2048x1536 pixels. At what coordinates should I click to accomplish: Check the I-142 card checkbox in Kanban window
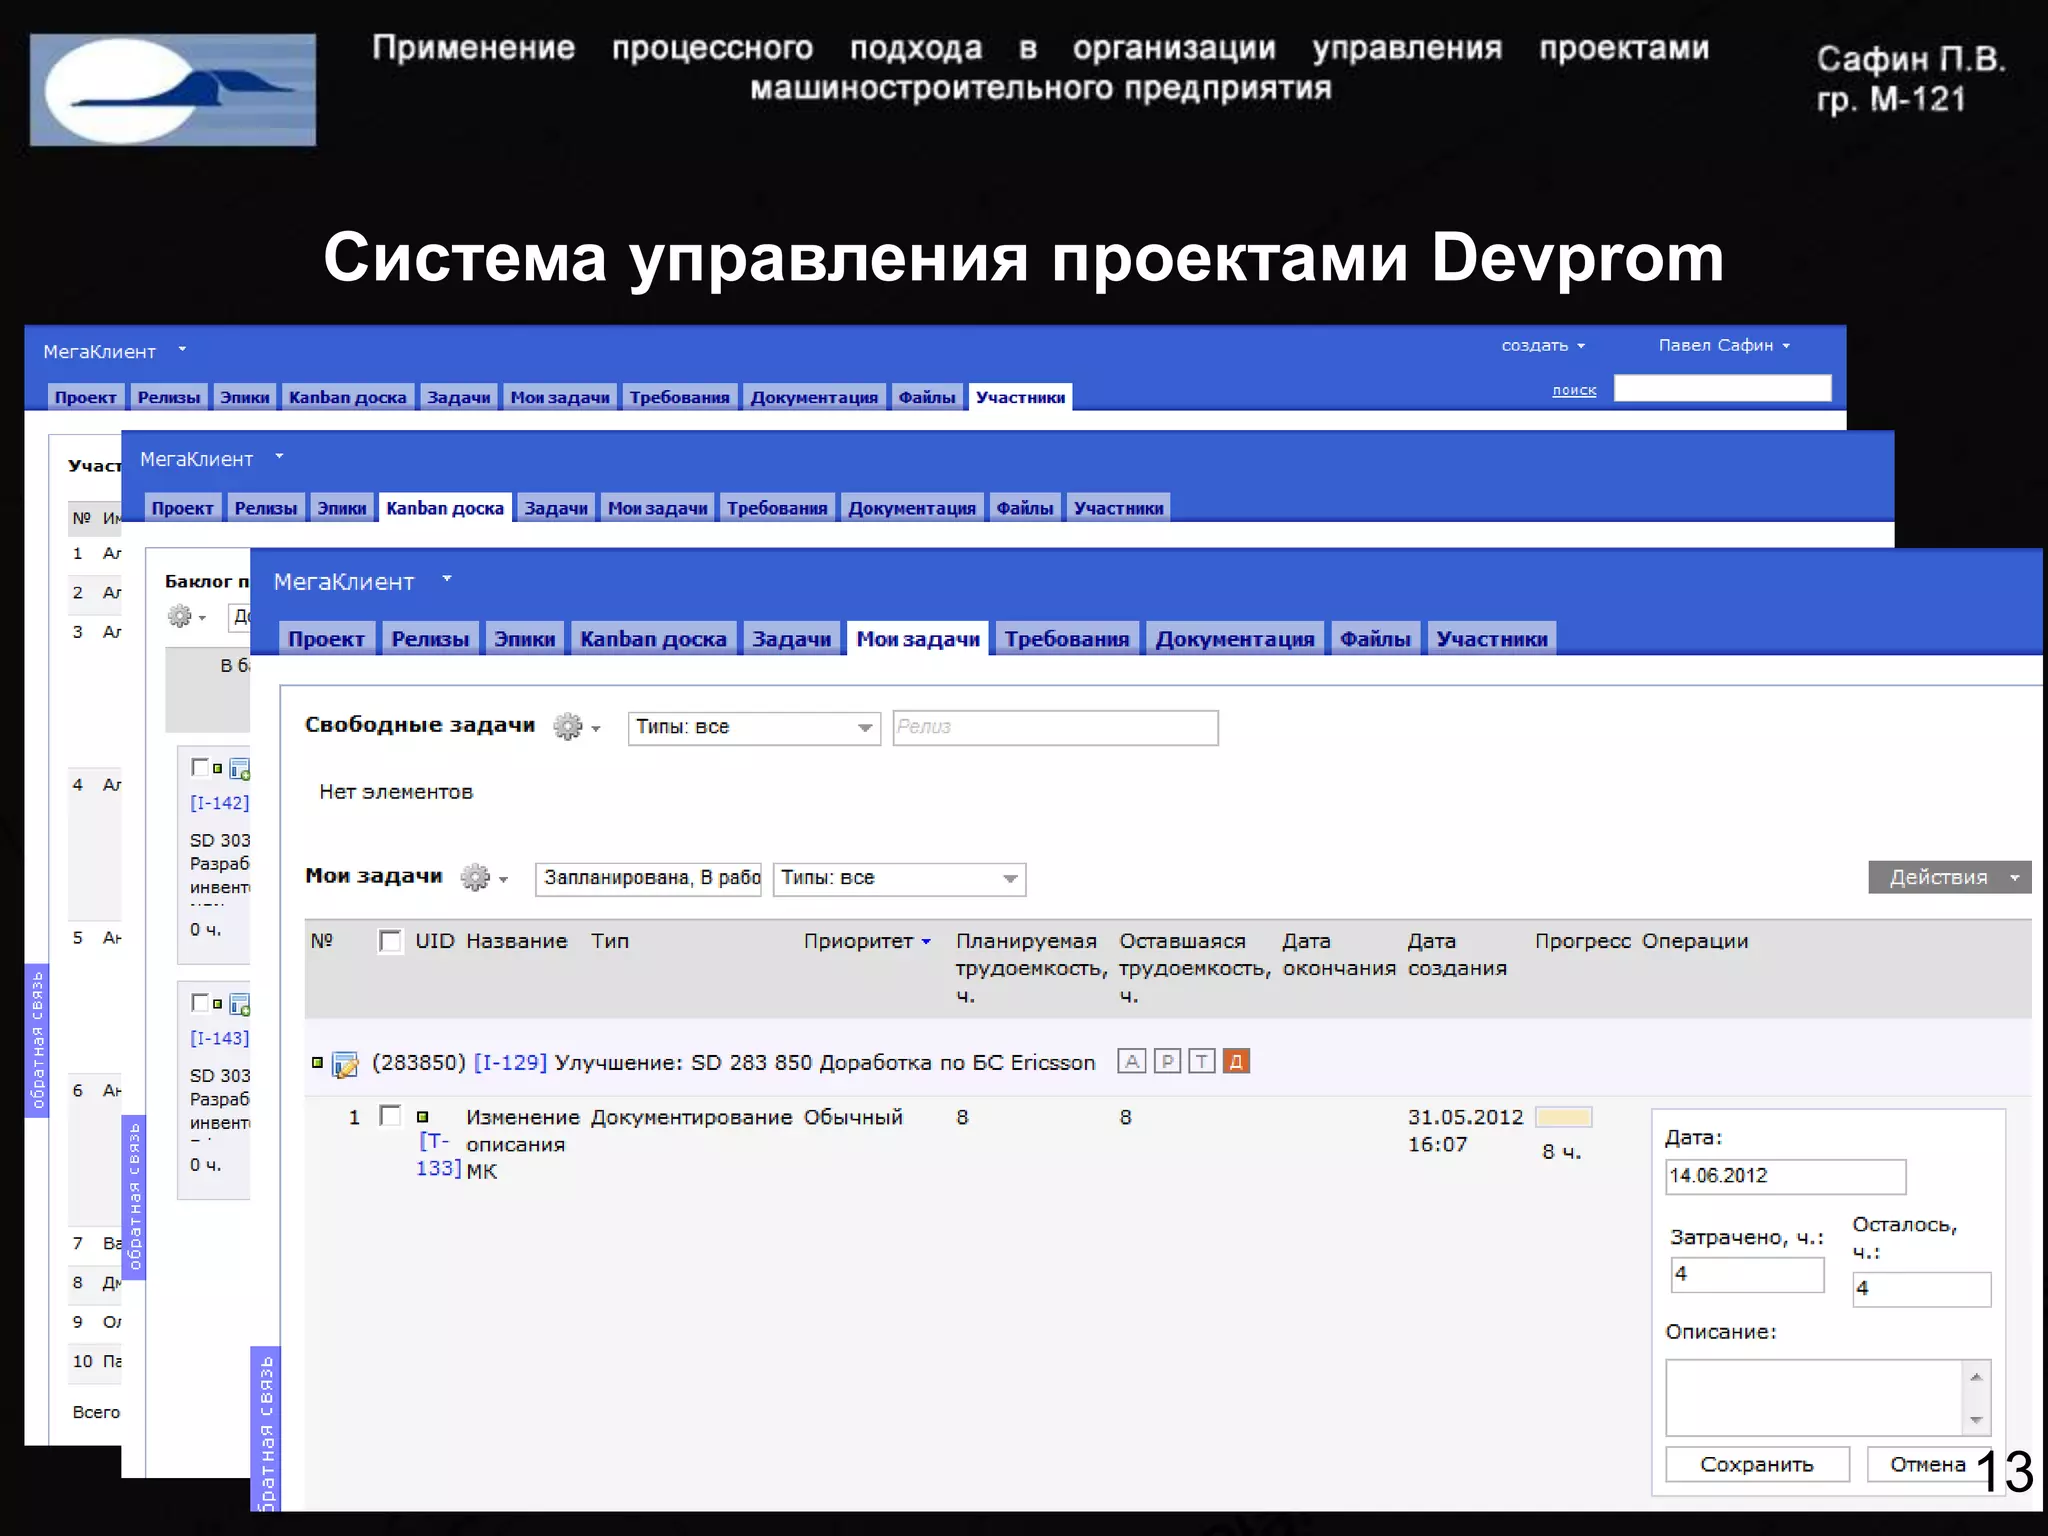click(x=200, y=767)
